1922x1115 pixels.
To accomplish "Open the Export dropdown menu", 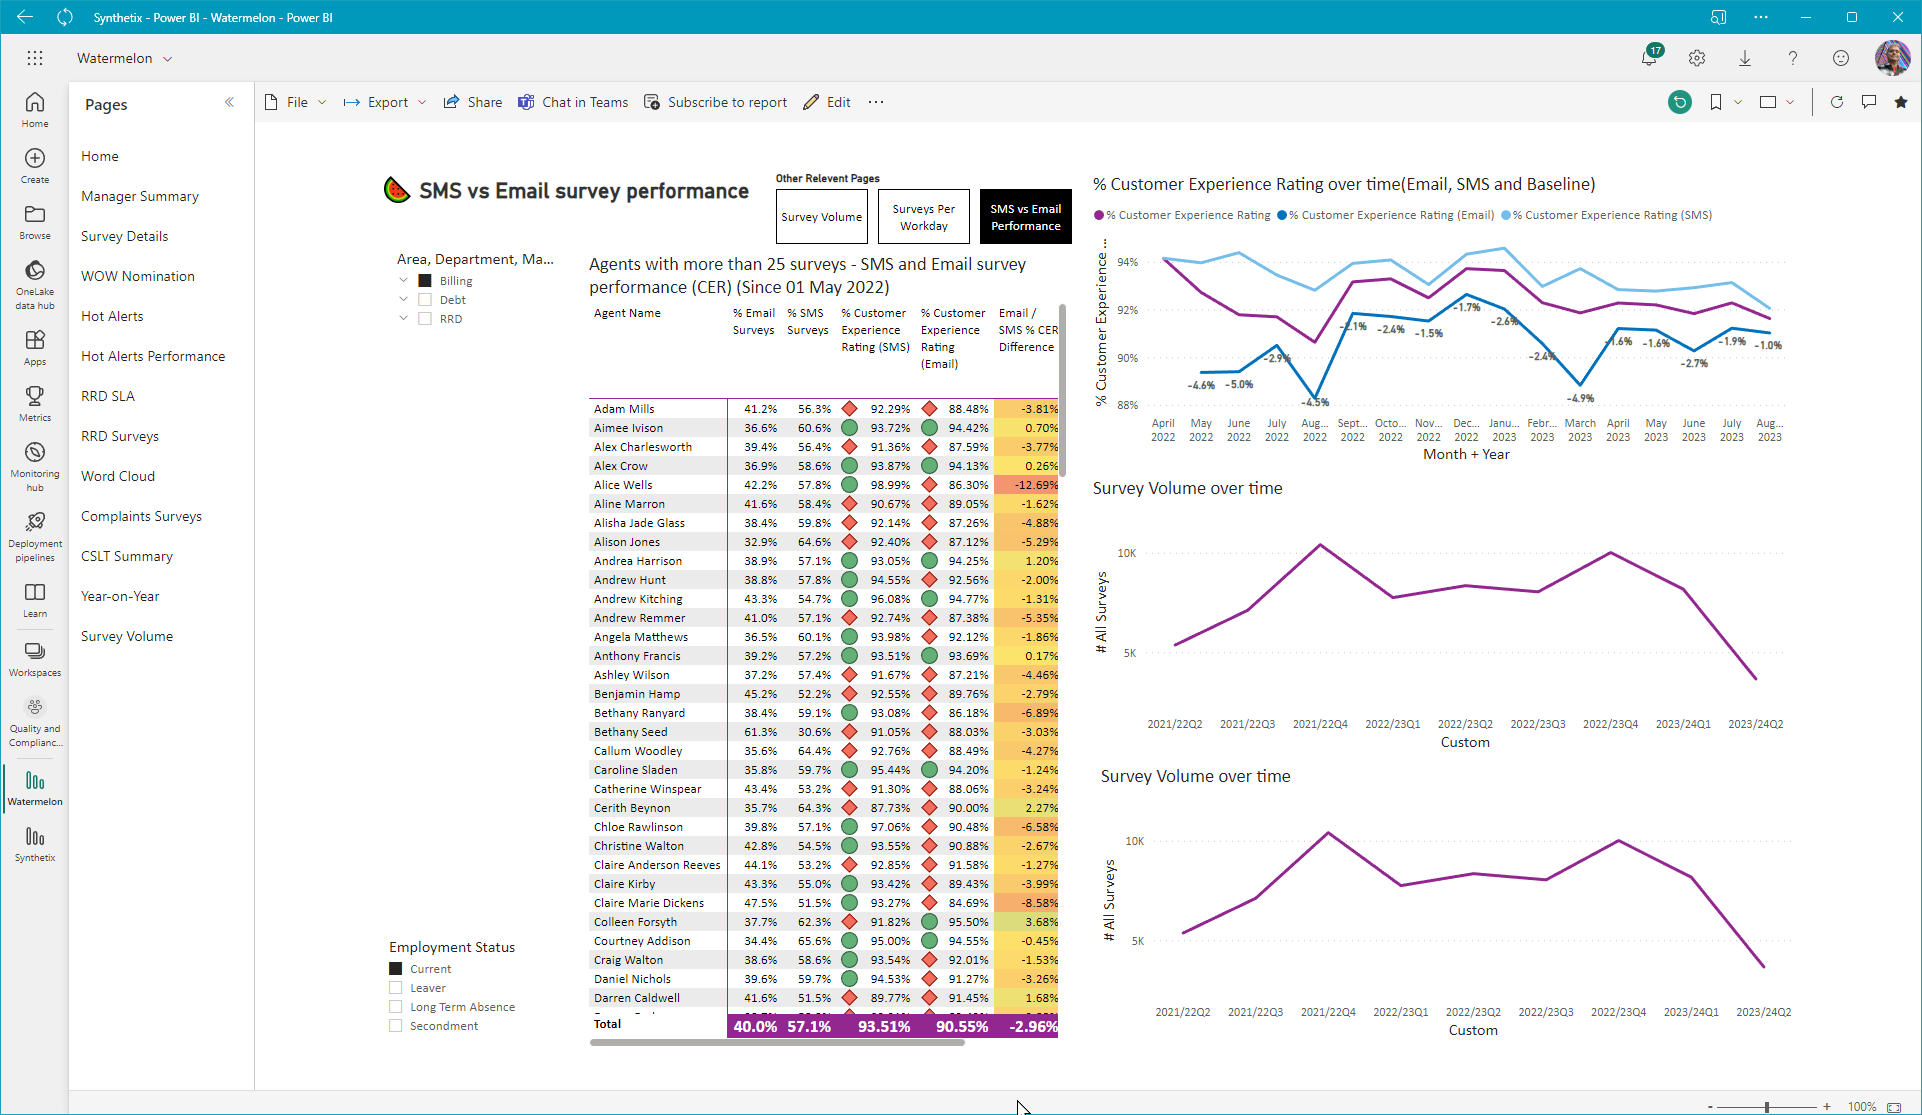I will 385,102.
